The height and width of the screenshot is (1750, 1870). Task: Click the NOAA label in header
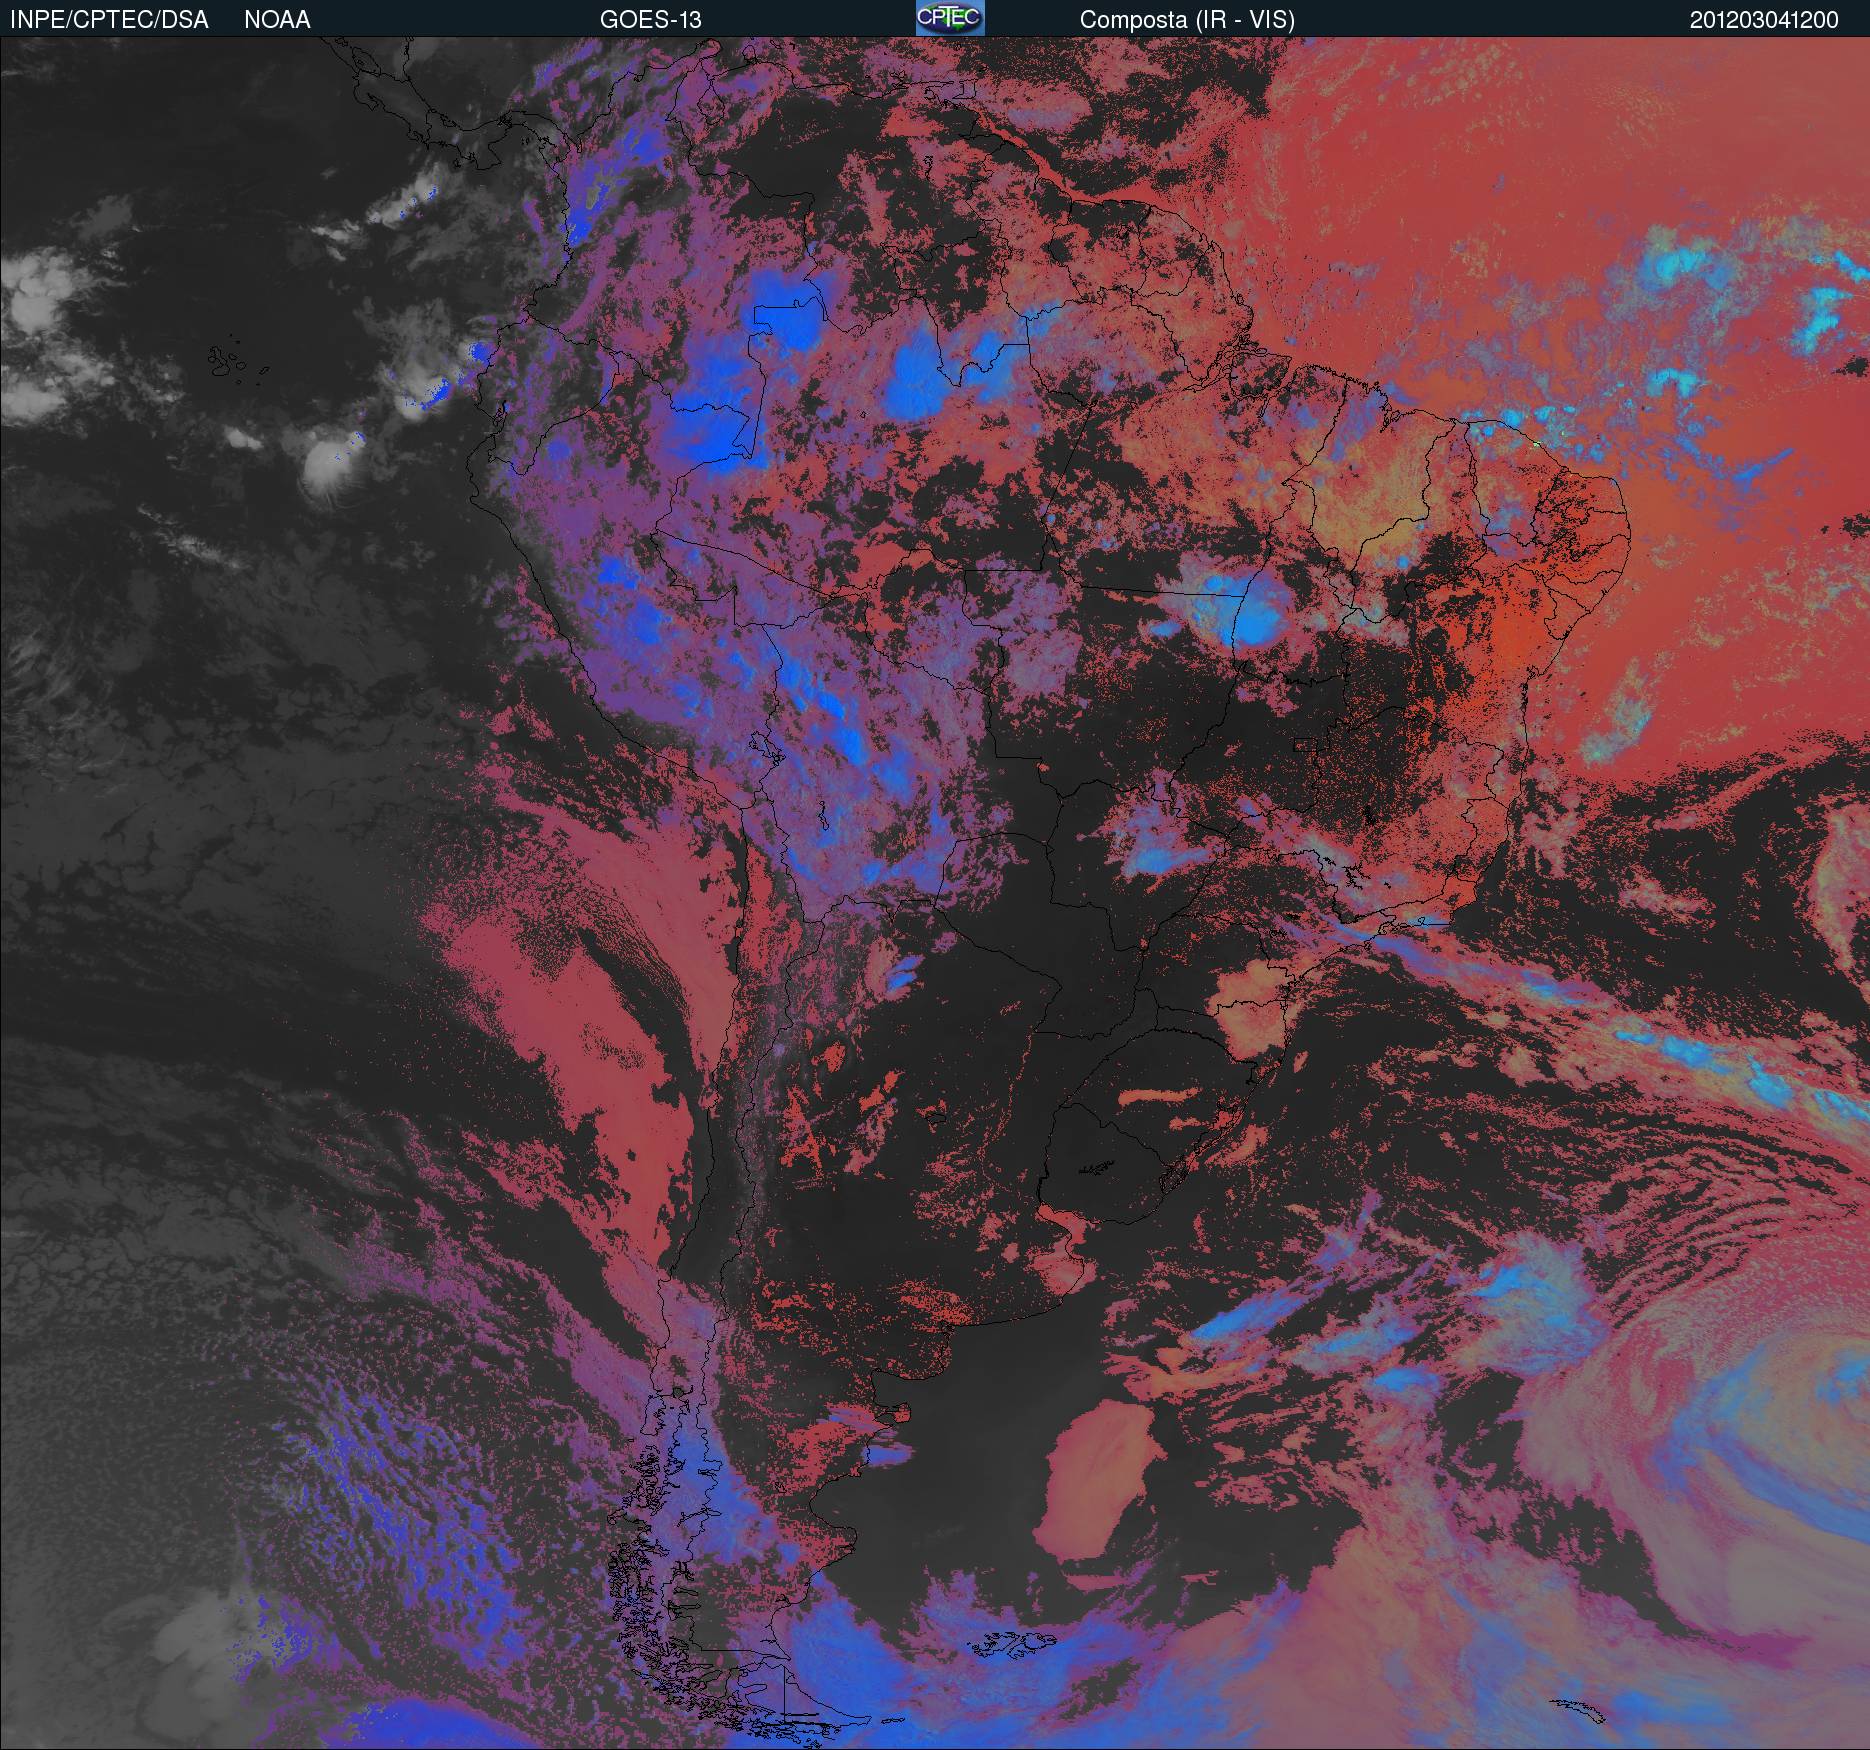[x=277, y=20]
